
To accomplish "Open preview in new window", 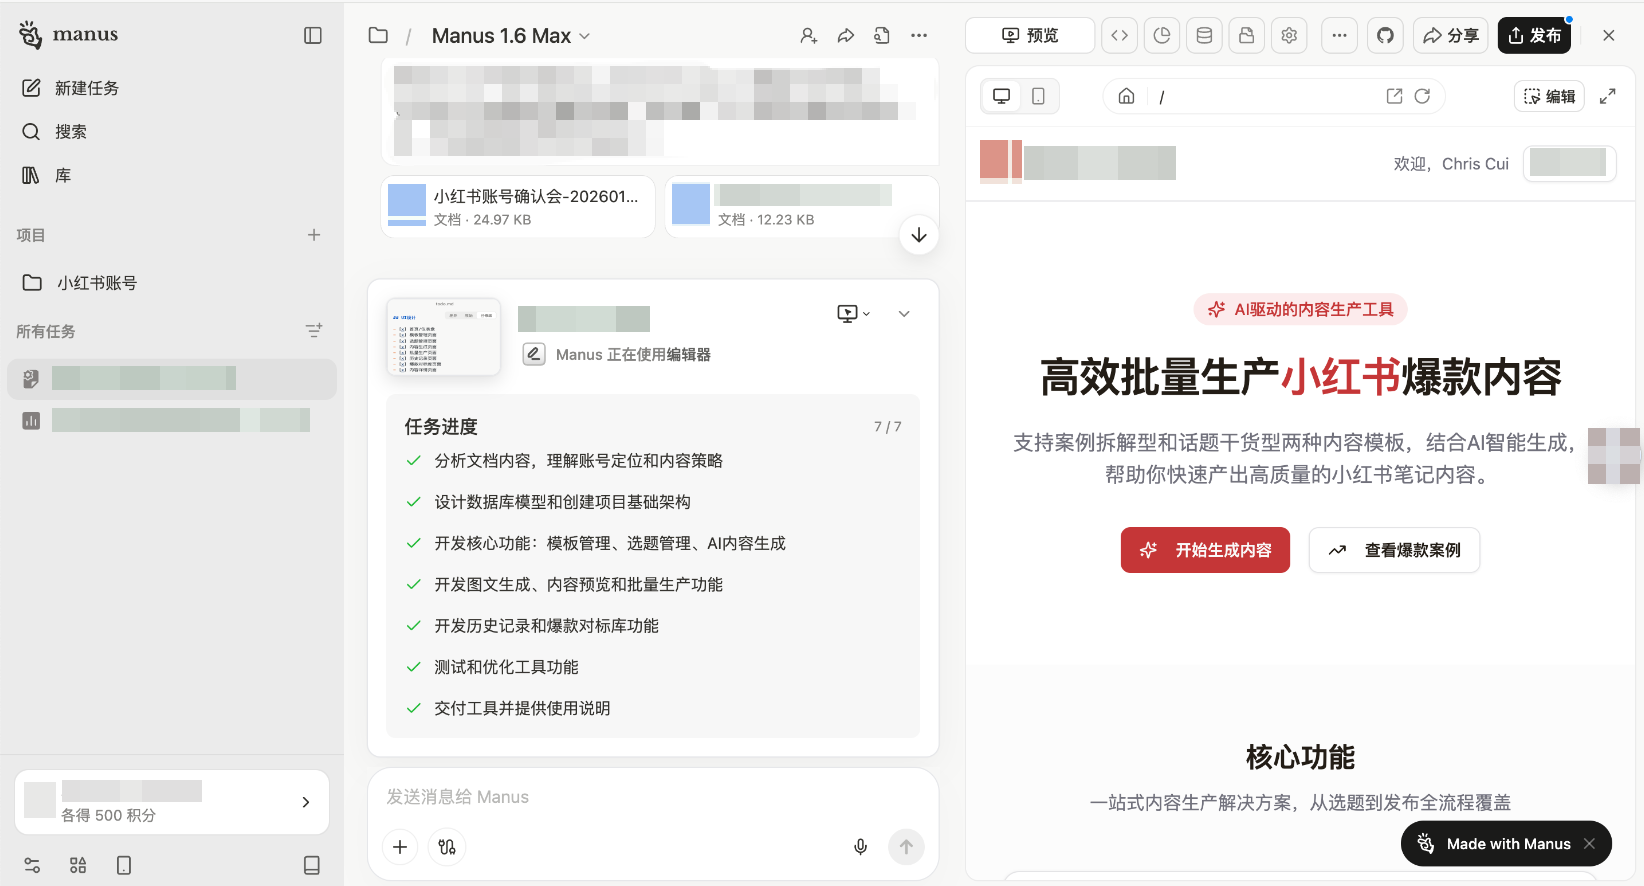I will tap(1394, 96).
